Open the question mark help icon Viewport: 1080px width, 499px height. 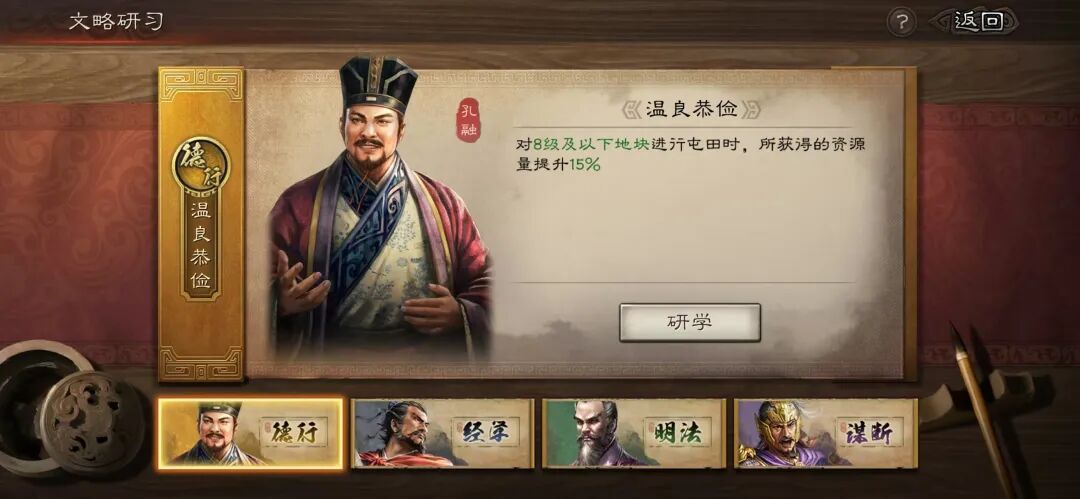pyautogui.click(x=901, y=22)
